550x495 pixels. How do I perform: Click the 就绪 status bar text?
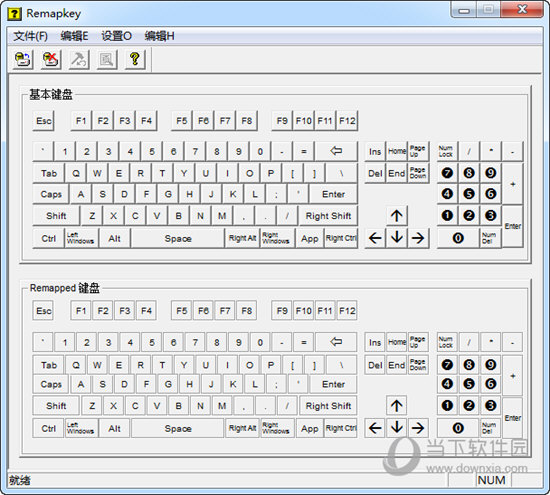(20, 480)
